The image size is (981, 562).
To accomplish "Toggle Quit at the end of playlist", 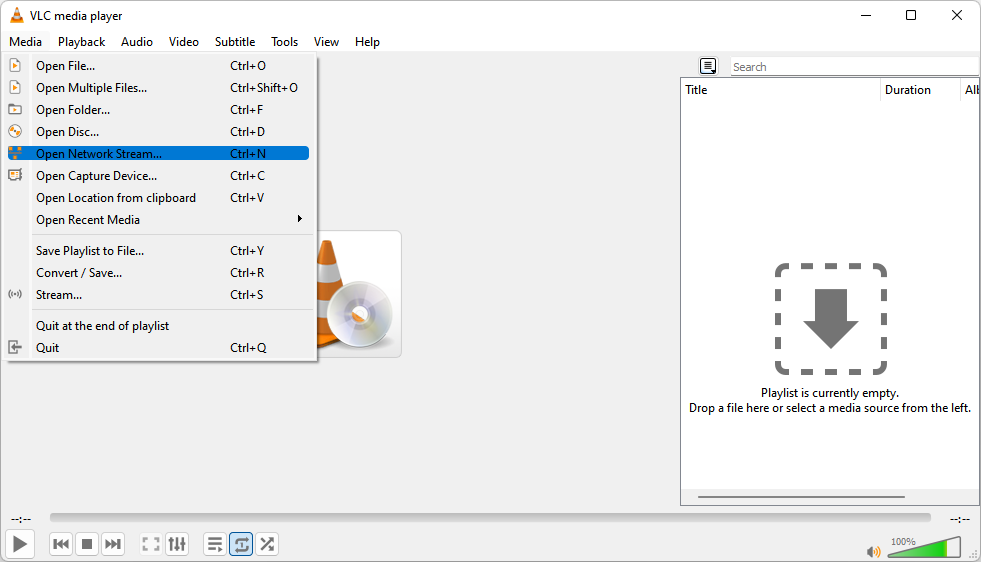I will coord(159,325).
